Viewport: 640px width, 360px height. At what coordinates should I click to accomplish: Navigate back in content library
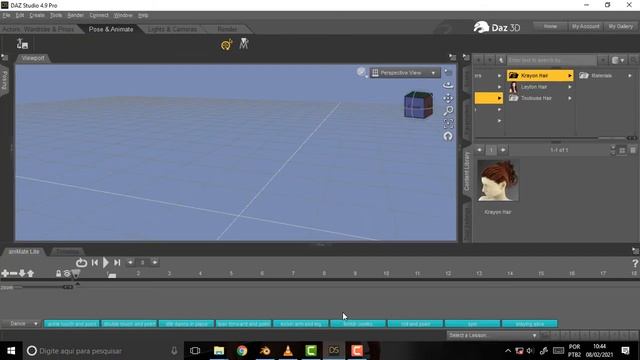478,60
